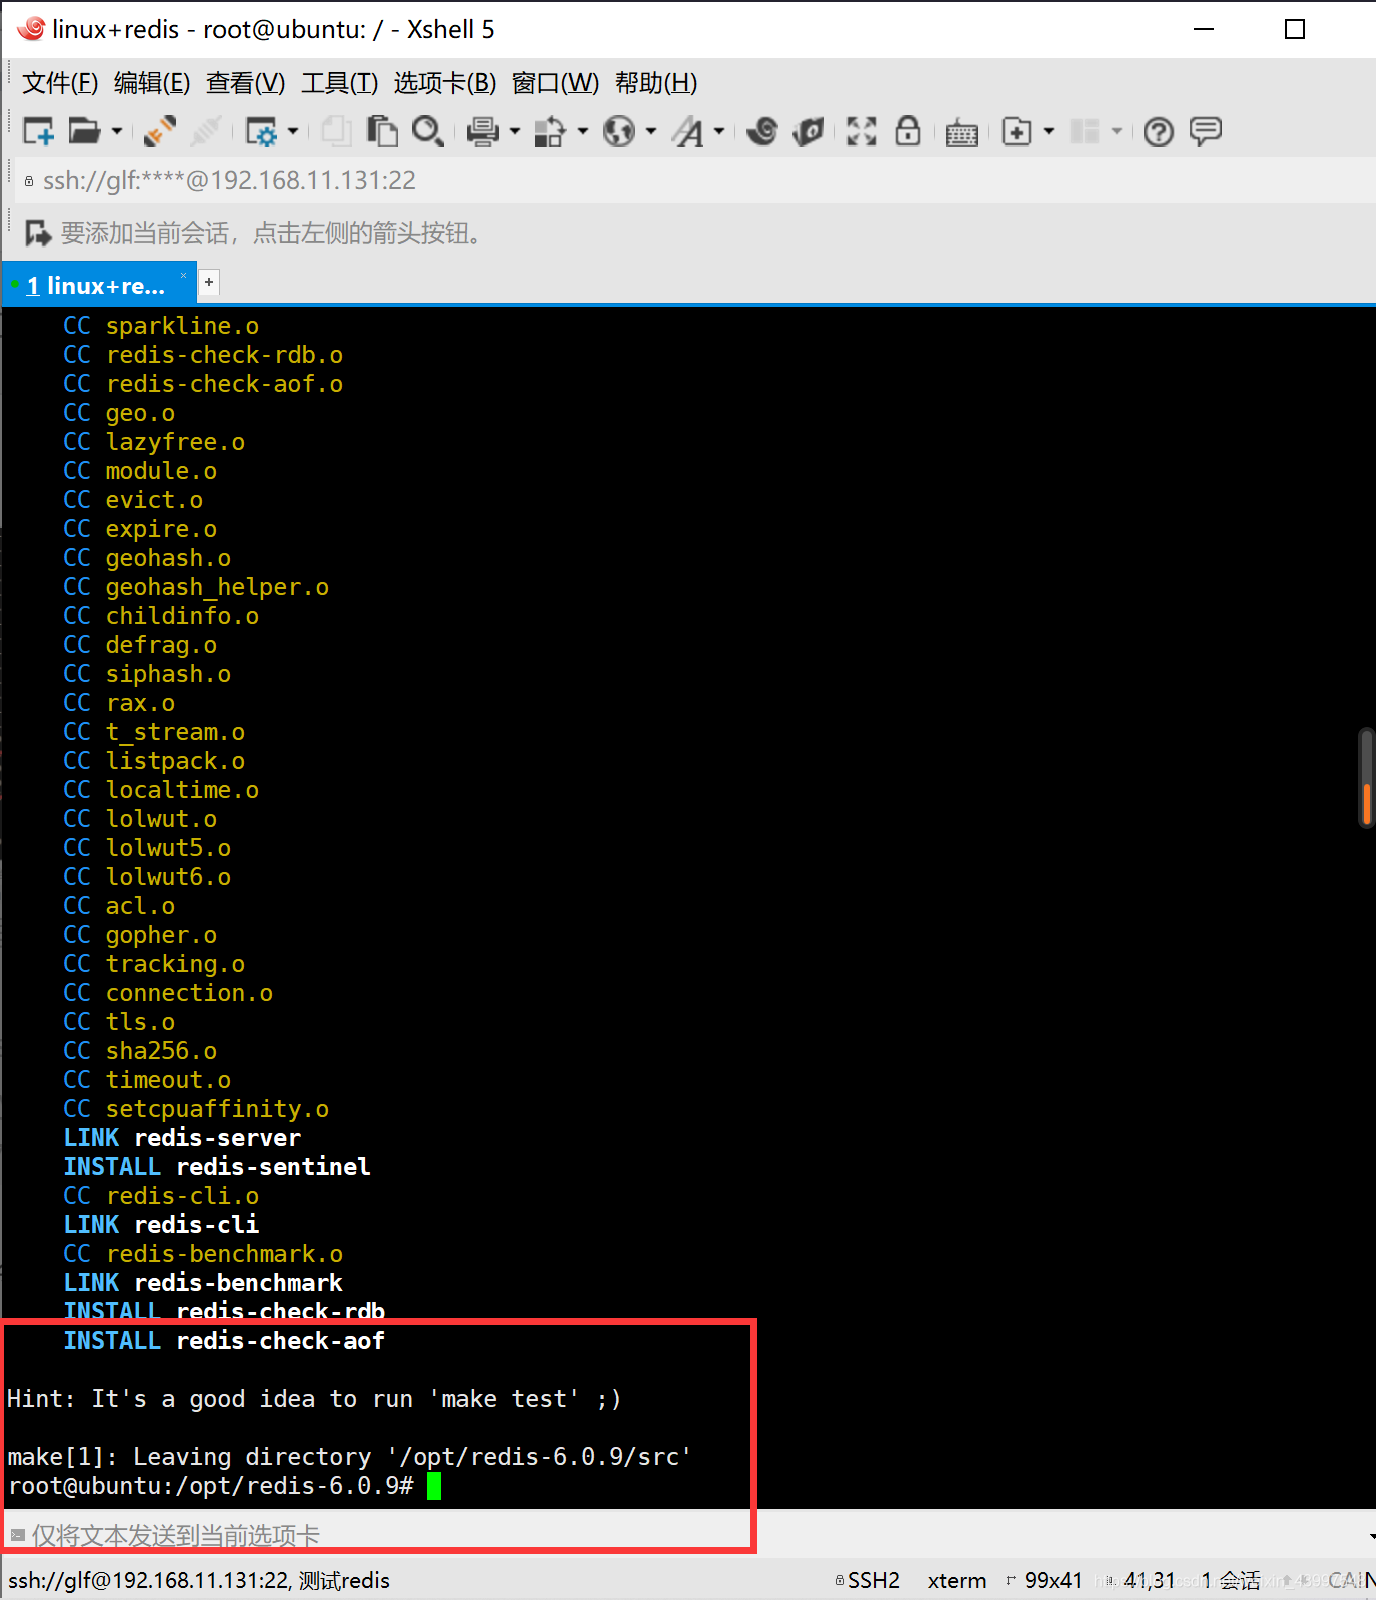Click the SSH2 status bar indicator
The width and height of the screenshot is (1376, 1600).
(868, 1580)
